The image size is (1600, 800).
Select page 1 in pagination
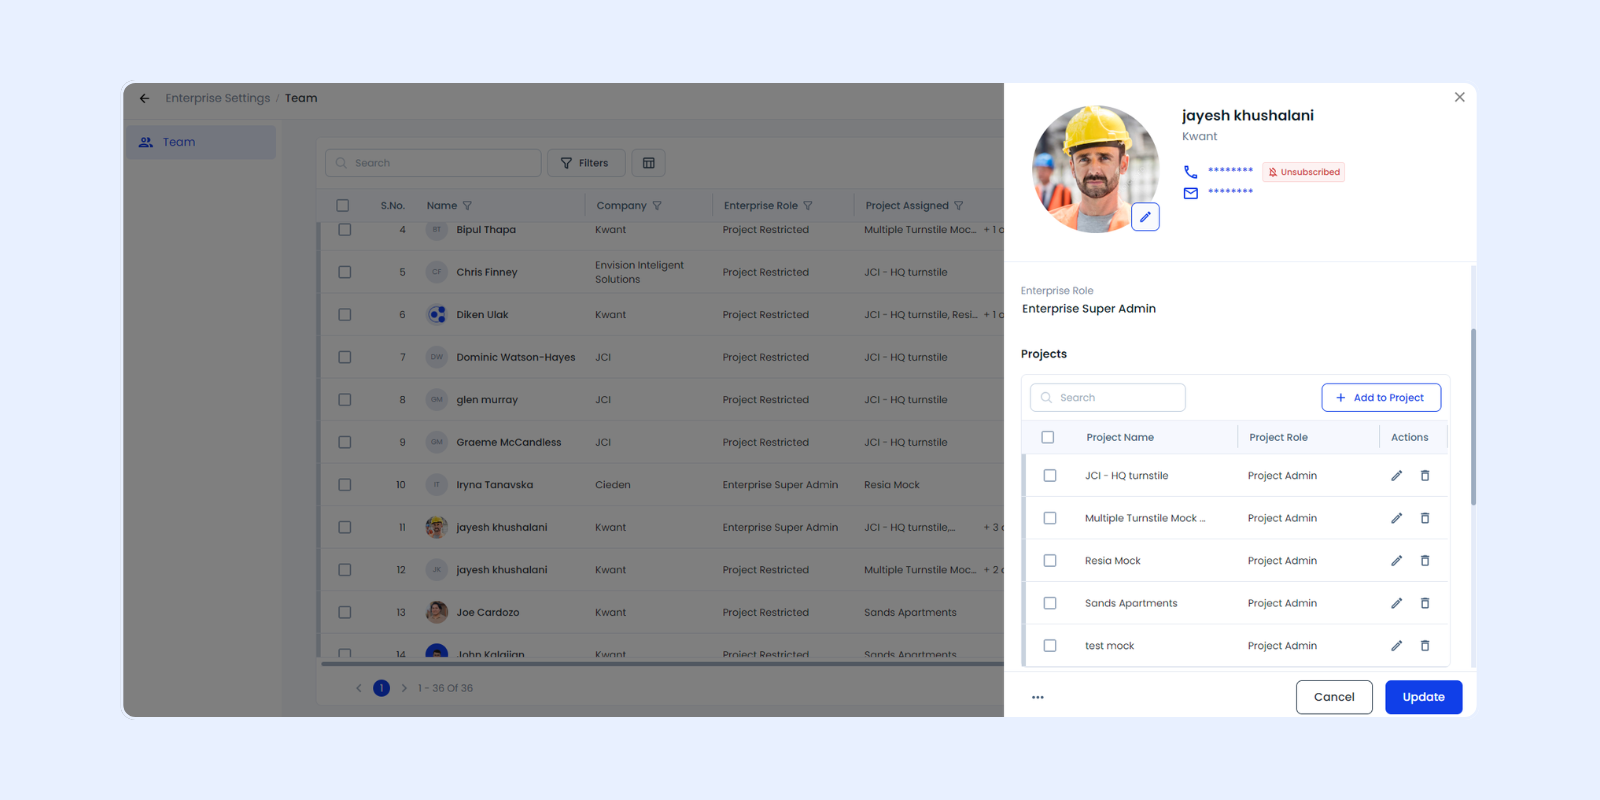coord(381,688)
